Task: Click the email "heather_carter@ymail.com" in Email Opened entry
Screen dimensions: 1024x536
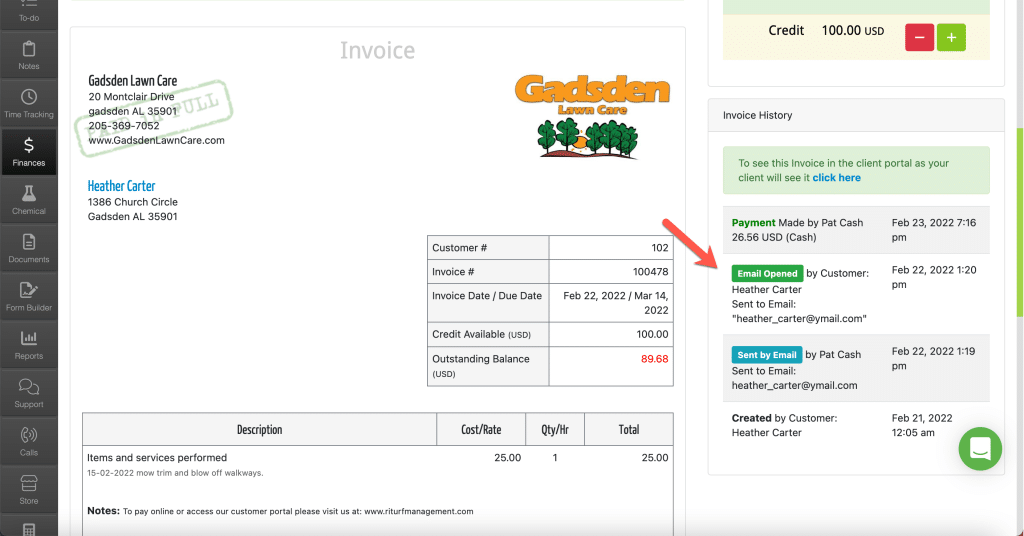Action: tap(799, 319)
